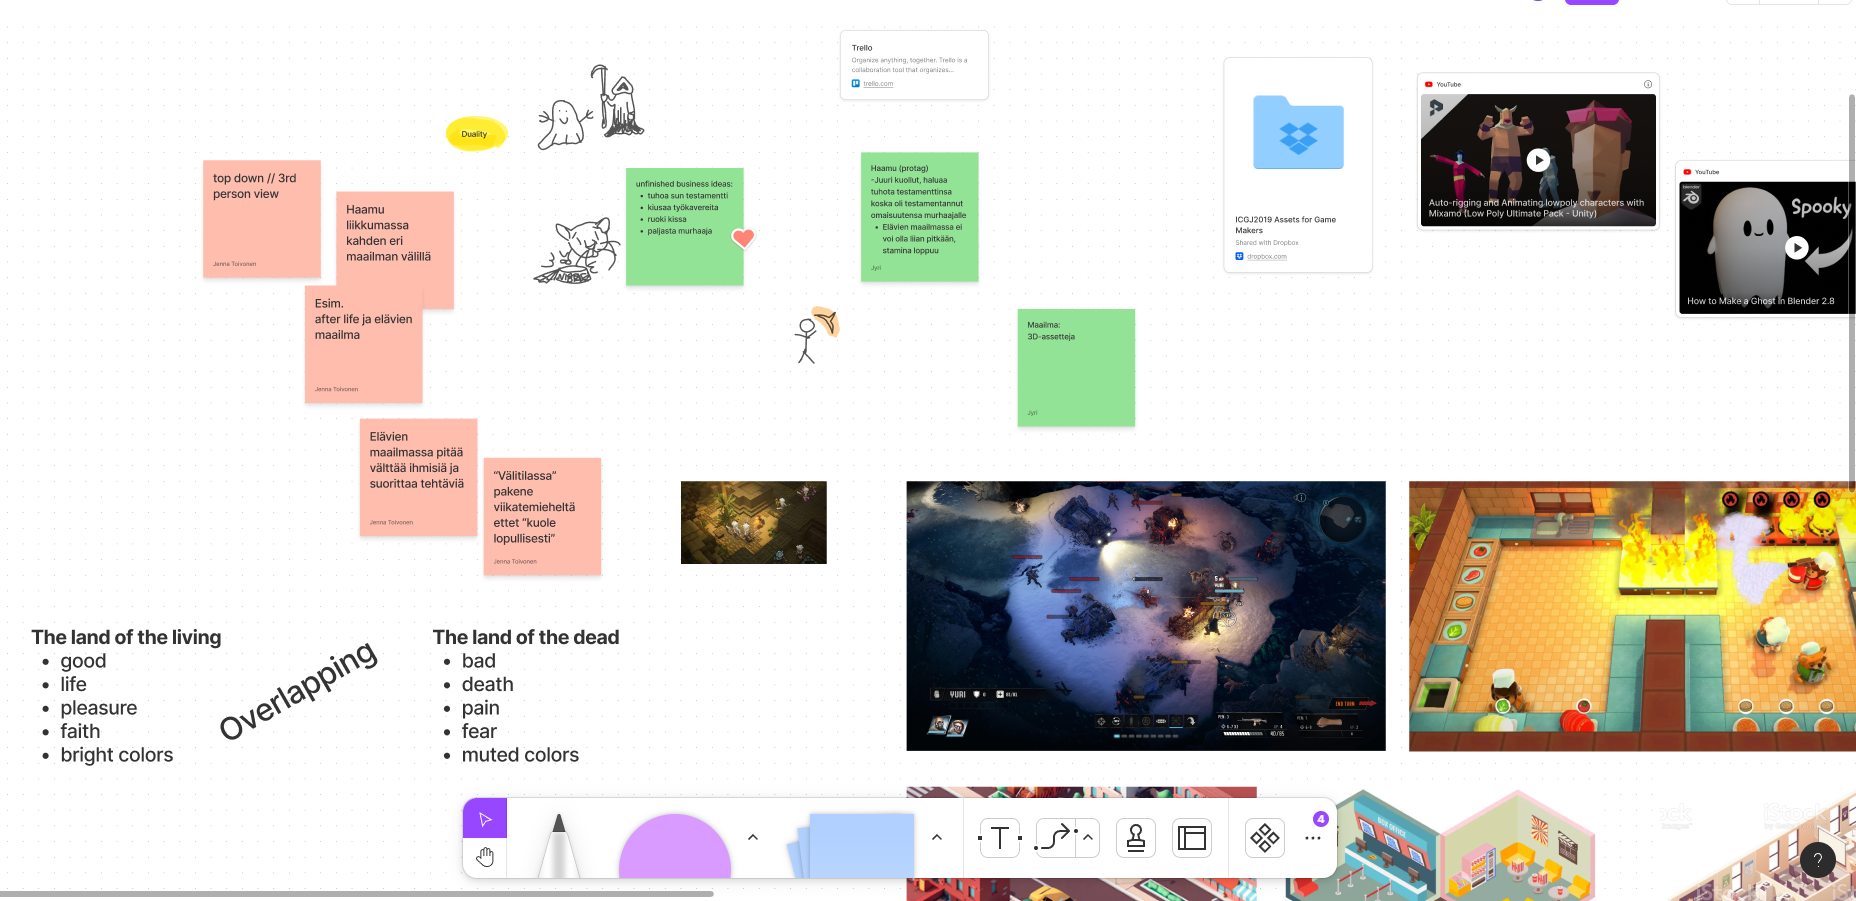Select the small dungeon game screenshot

point(754,522)
